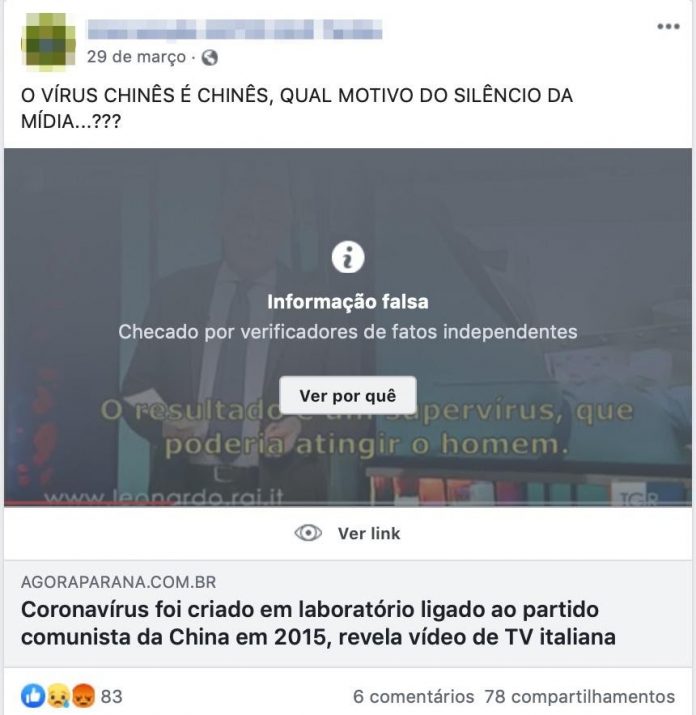Toggle the eye icon beside Ver link
Screen dimensions: 696x715
pyautogui.click(x=308, y=533)
